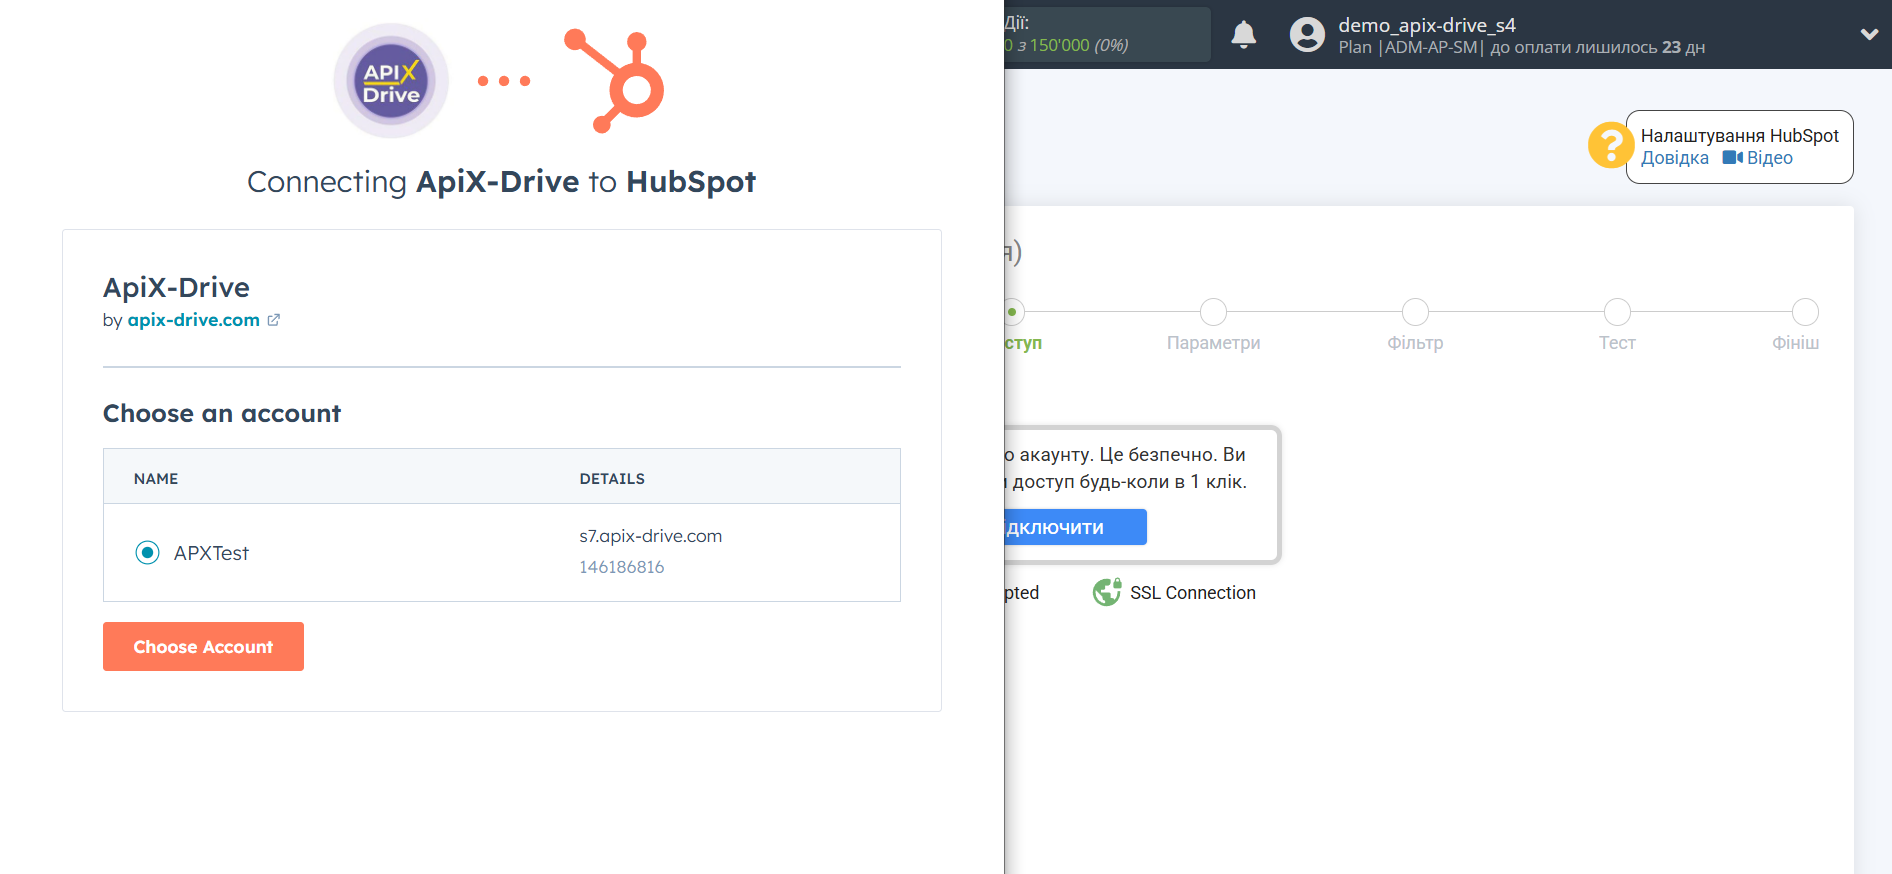Click the green active step circle

[1014, 312]
